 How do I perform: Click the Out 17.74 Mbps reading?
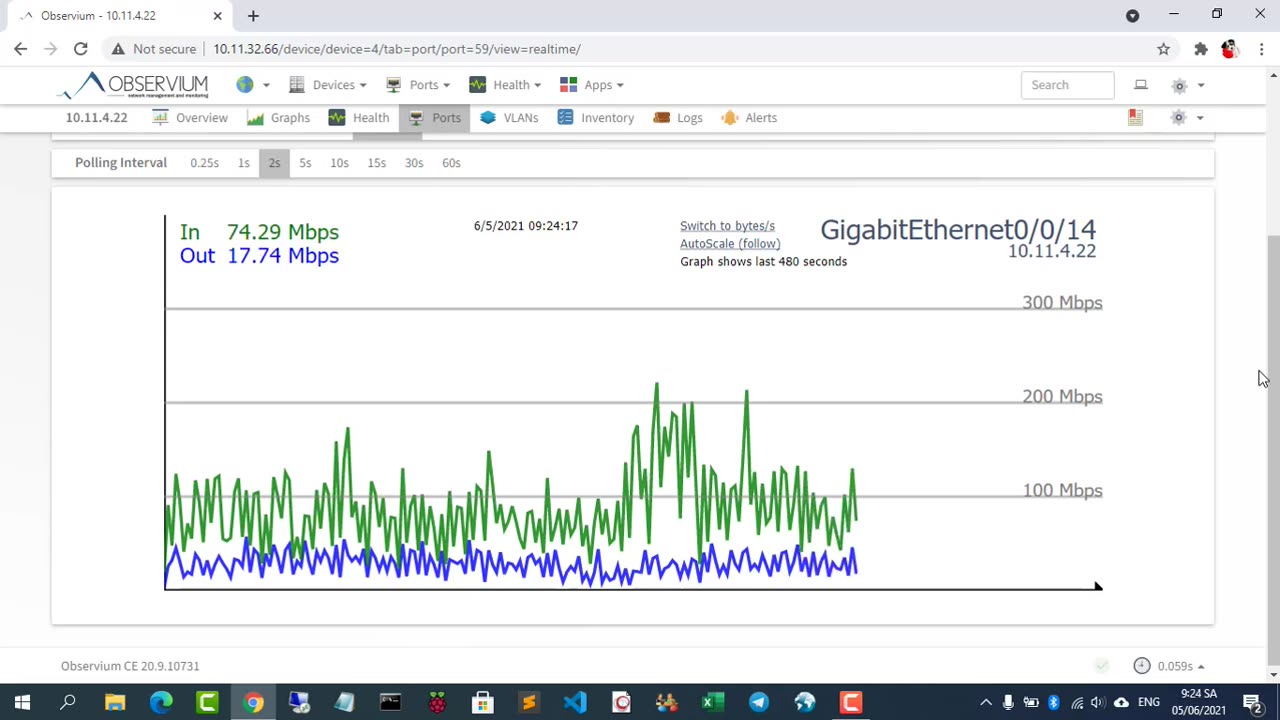259,256
